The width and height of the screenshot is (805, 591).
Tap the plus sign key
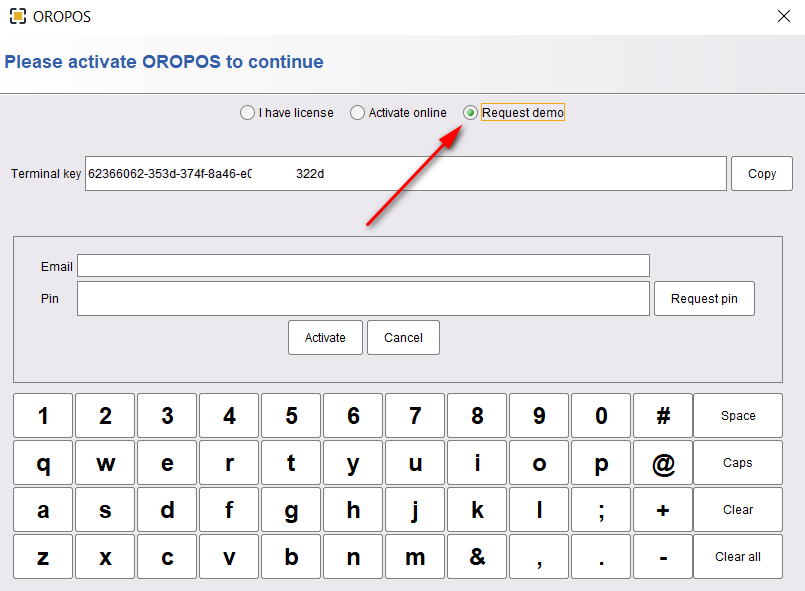point(663,509)
